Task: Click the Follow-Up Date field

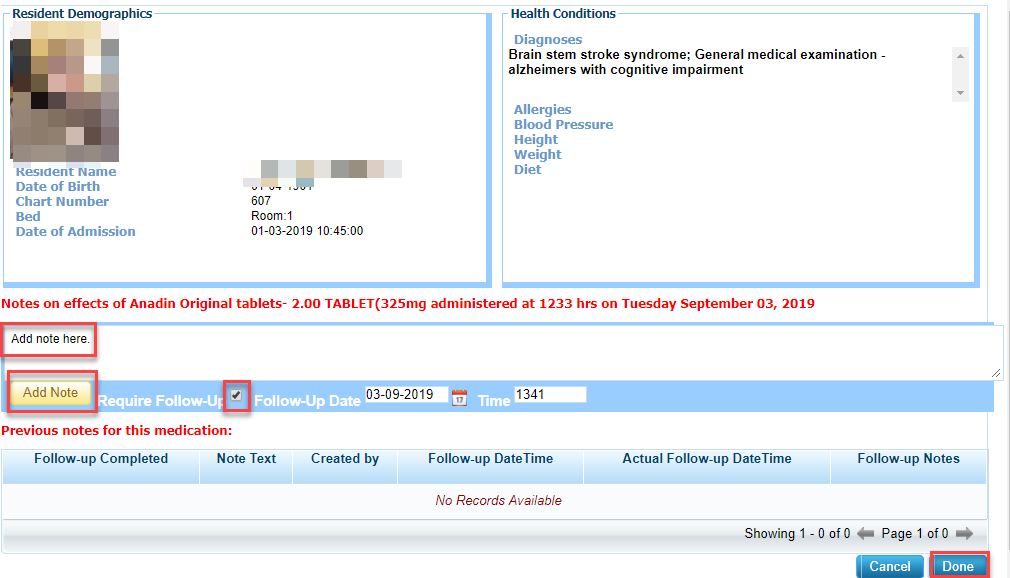Action: coord(405,395)
